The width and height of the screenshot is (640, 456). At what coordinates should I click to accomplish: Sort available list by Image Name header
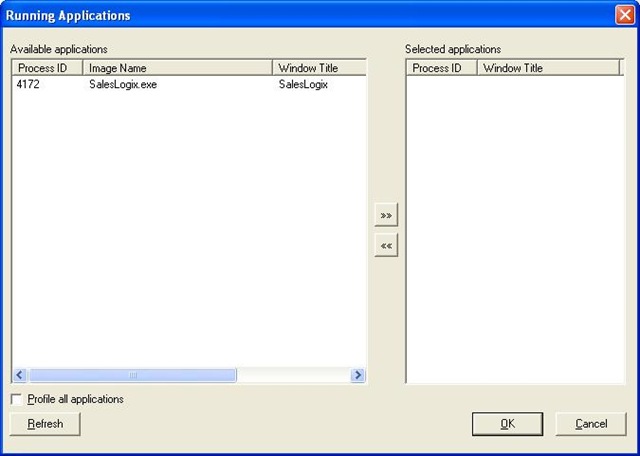pos(177,68)
